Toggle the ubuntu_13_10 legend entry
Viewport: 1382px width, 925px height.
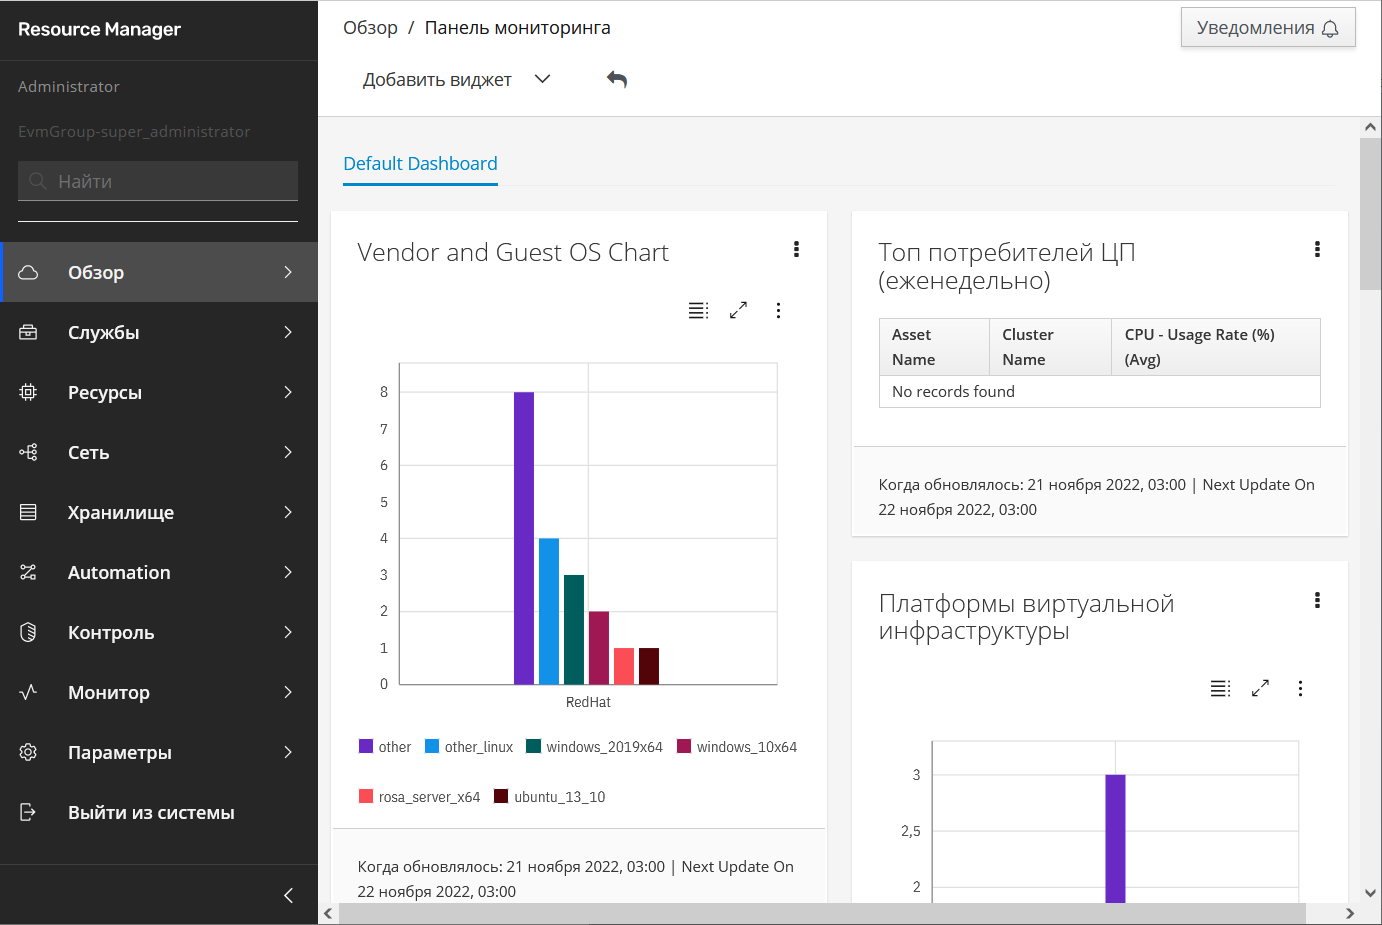click(550, 797)
